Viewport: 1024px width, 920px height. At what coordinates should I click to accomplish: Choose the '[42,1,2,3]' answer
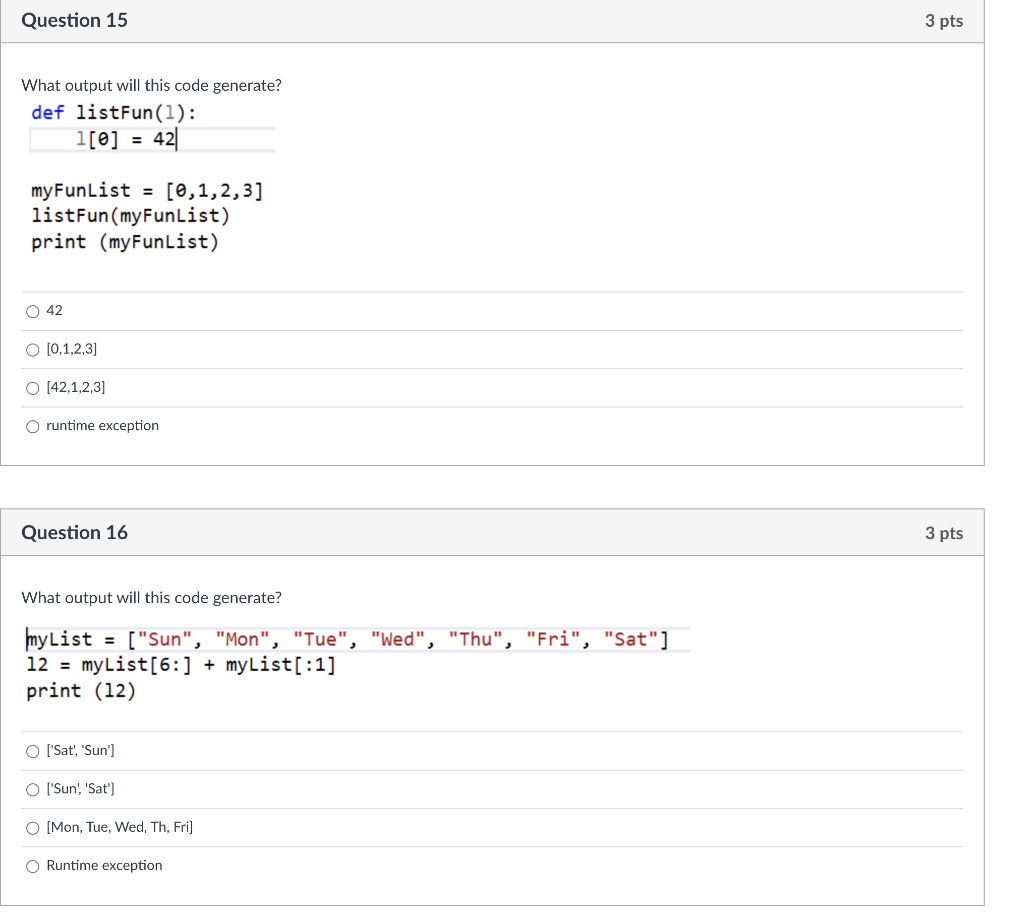33,388
